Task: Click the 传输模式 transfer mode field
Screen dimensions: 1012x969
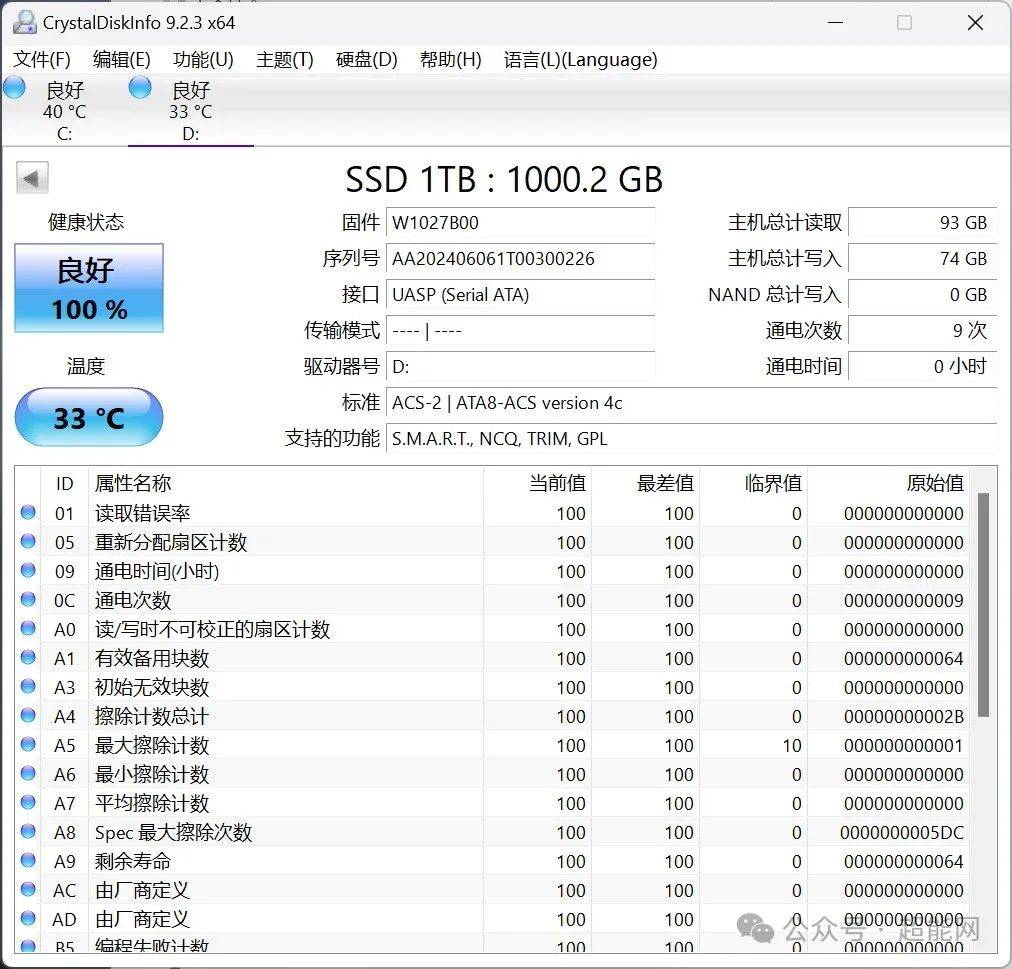Action: coord(520,331)
